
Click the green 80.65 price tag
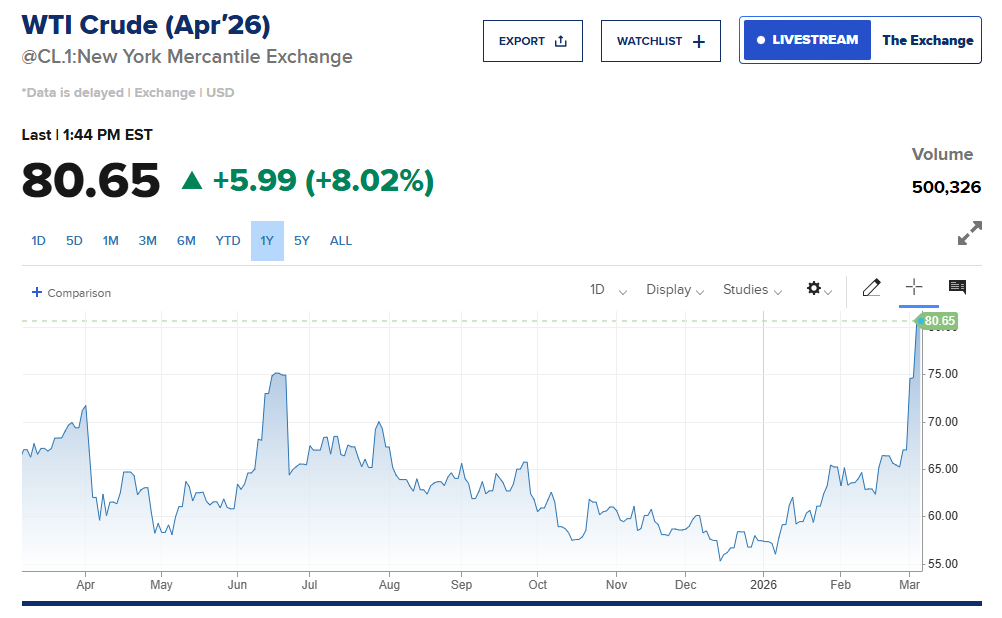[x=939, y=321]
